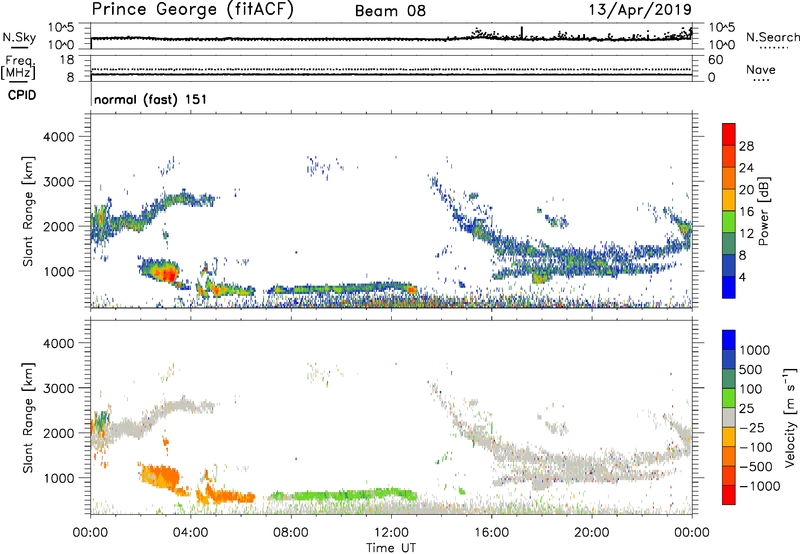800x554 pixels.
Task: Click the 'Velocity [m s-1]' colorbar title
Action: click(x=790, y=417)
